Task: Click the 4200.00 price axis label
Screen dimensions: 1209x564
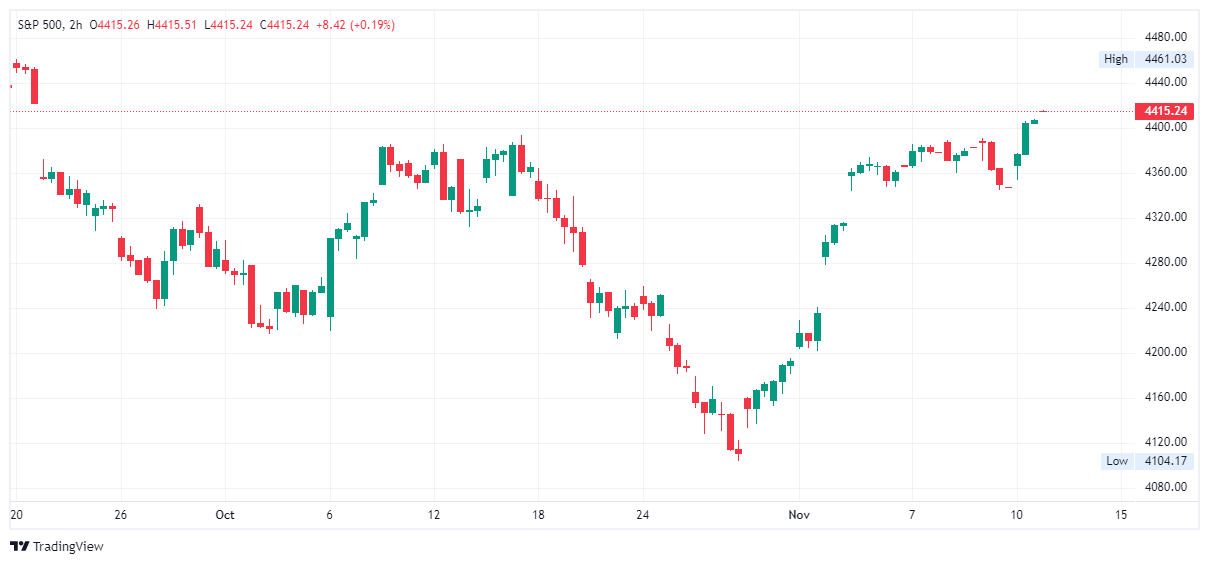Action: 1165,352
